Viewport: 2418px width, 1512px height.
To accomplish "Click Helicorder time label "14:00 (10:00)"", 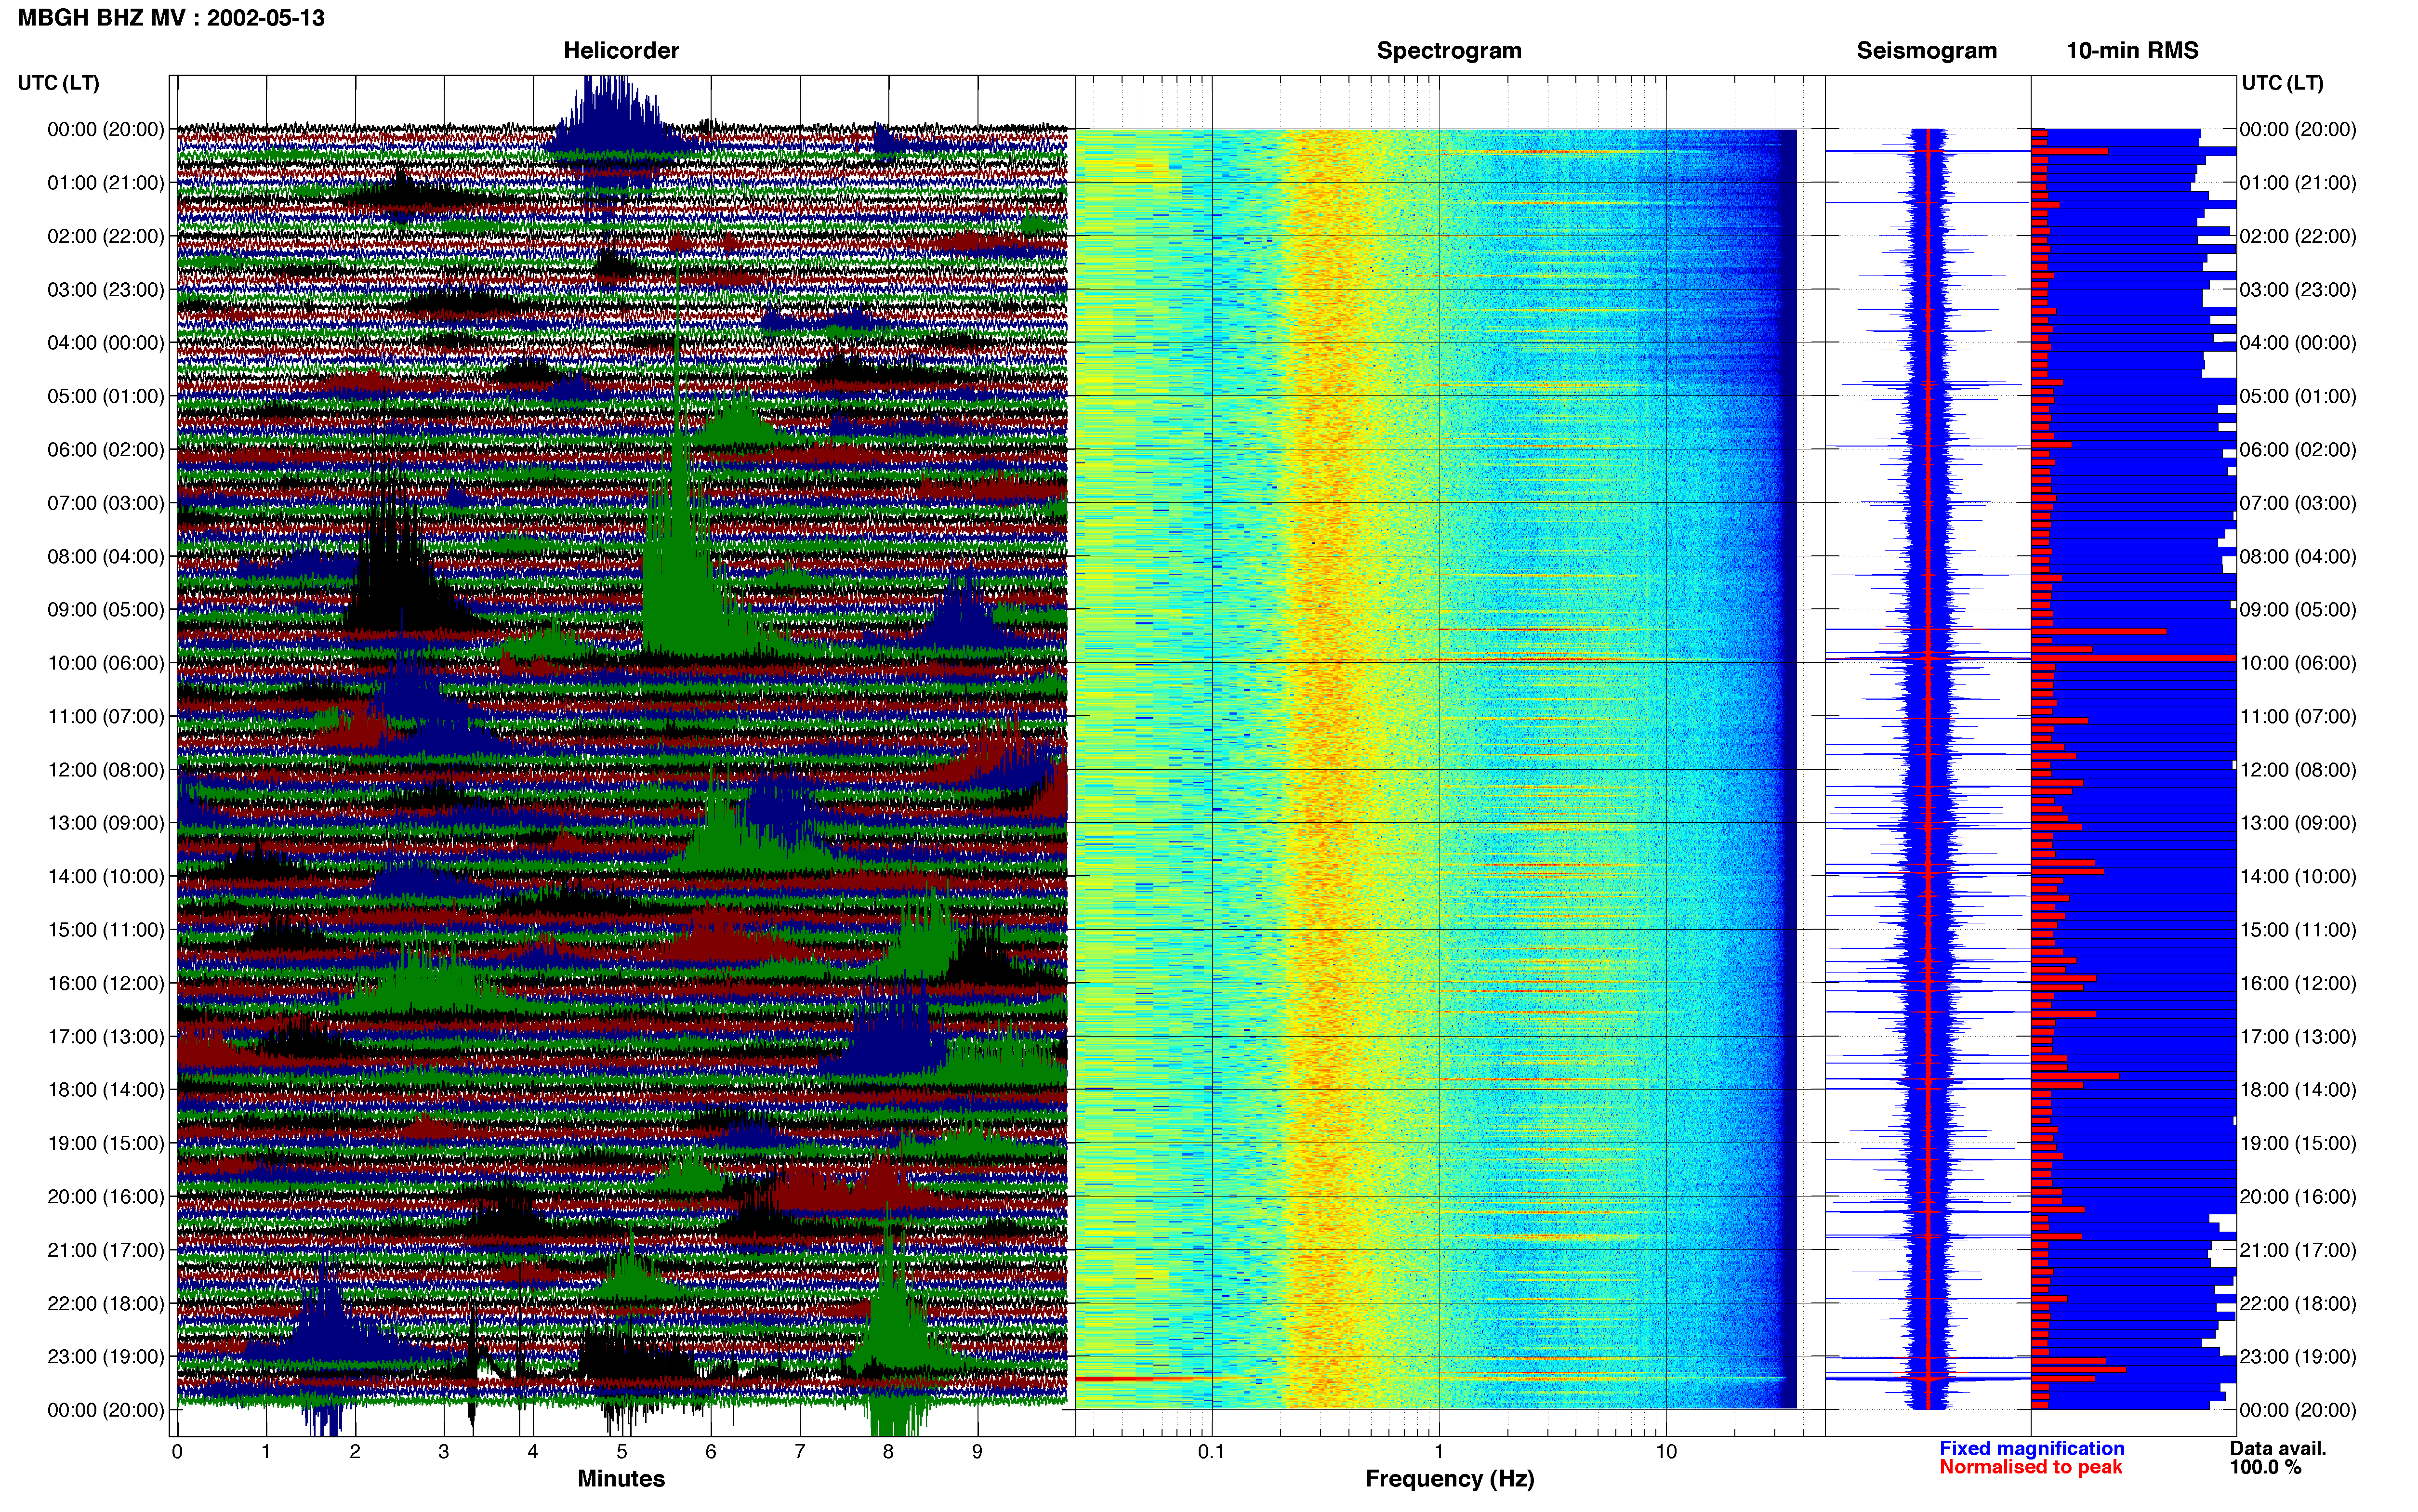I will [106, 877].
